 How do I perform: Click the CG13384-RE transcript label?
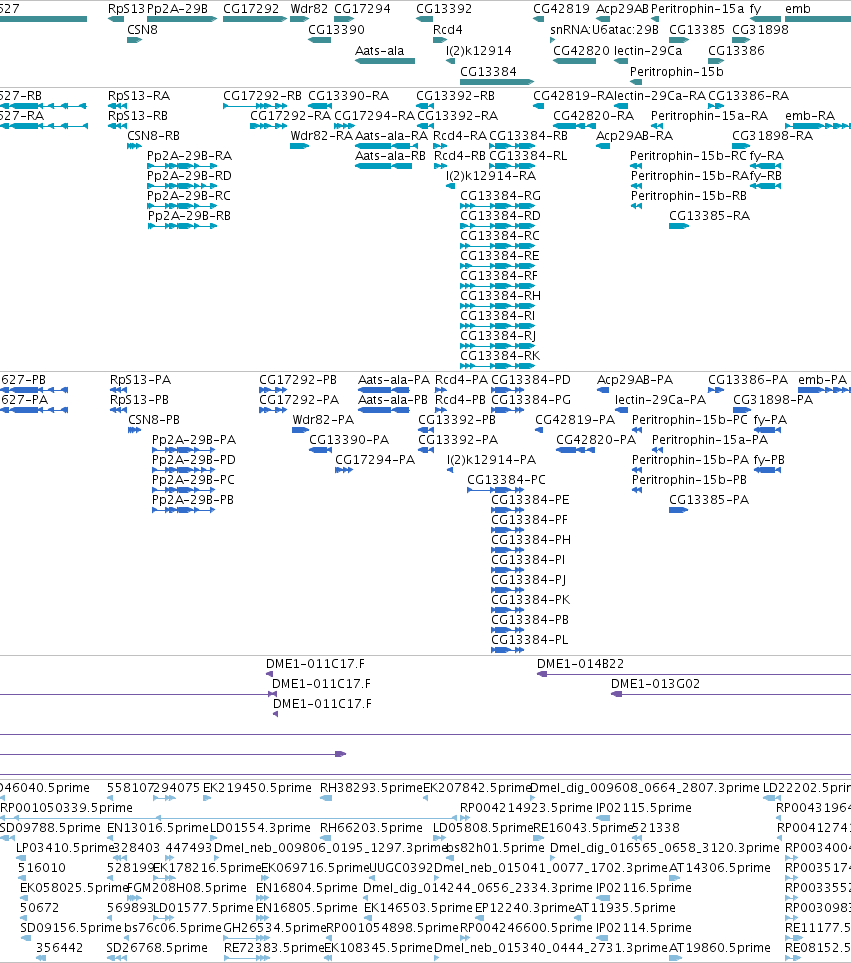[500, 255]
